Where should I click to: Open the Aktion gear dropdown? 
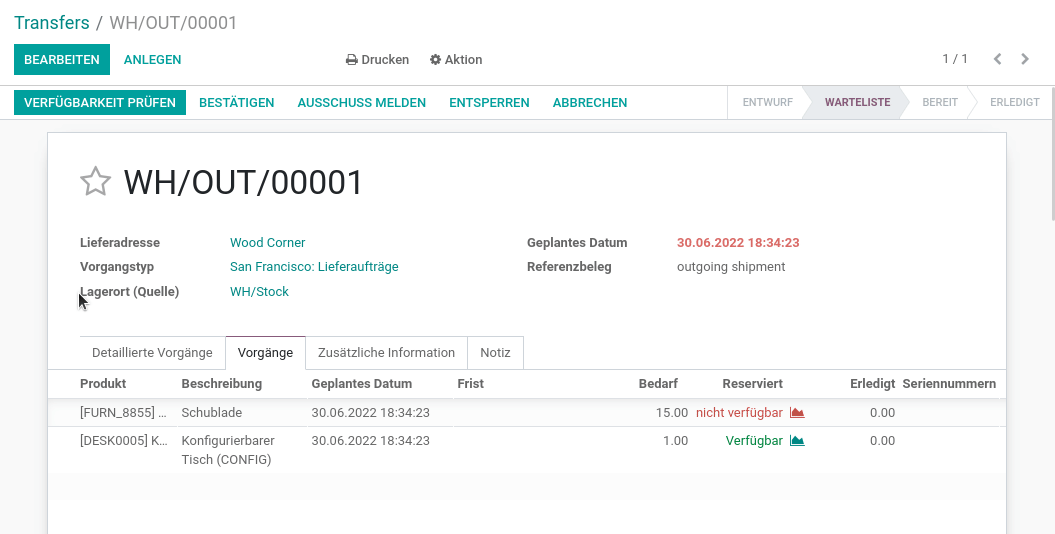[456, 59]
